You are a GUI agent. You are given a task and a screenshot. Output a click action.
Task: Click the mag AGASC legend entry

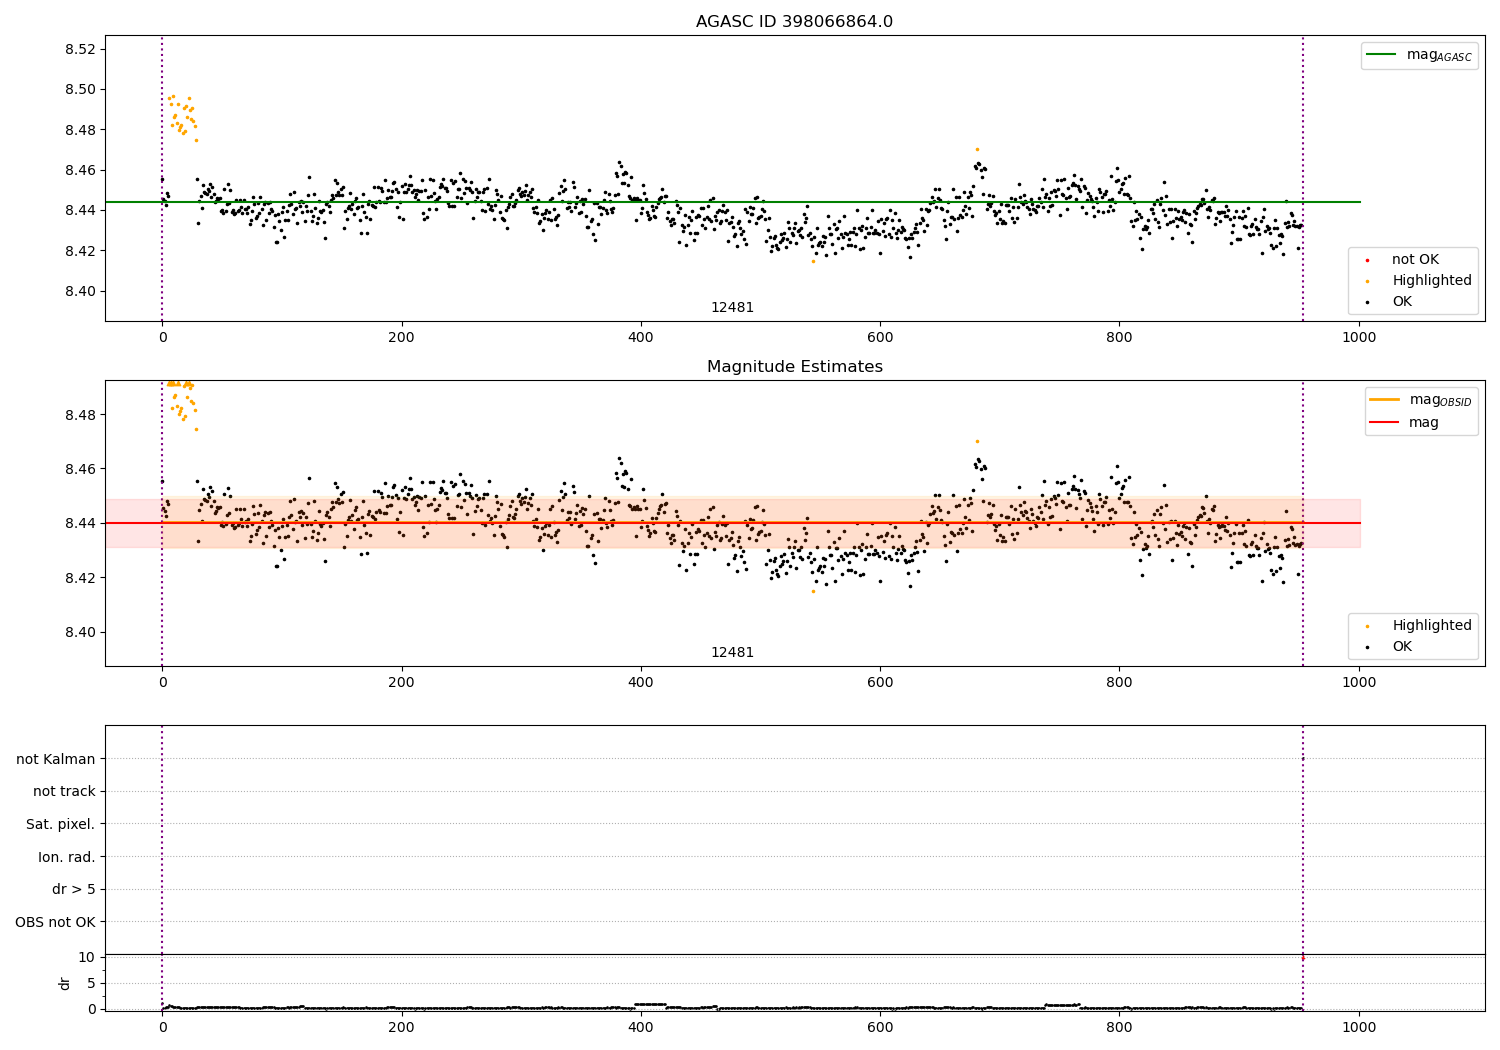pos(1419,55)
